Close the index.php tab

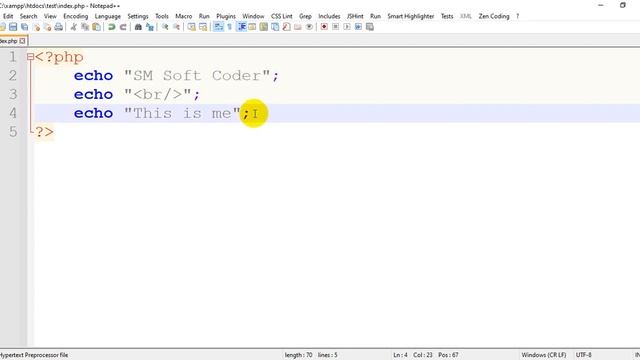coord(22,41)
